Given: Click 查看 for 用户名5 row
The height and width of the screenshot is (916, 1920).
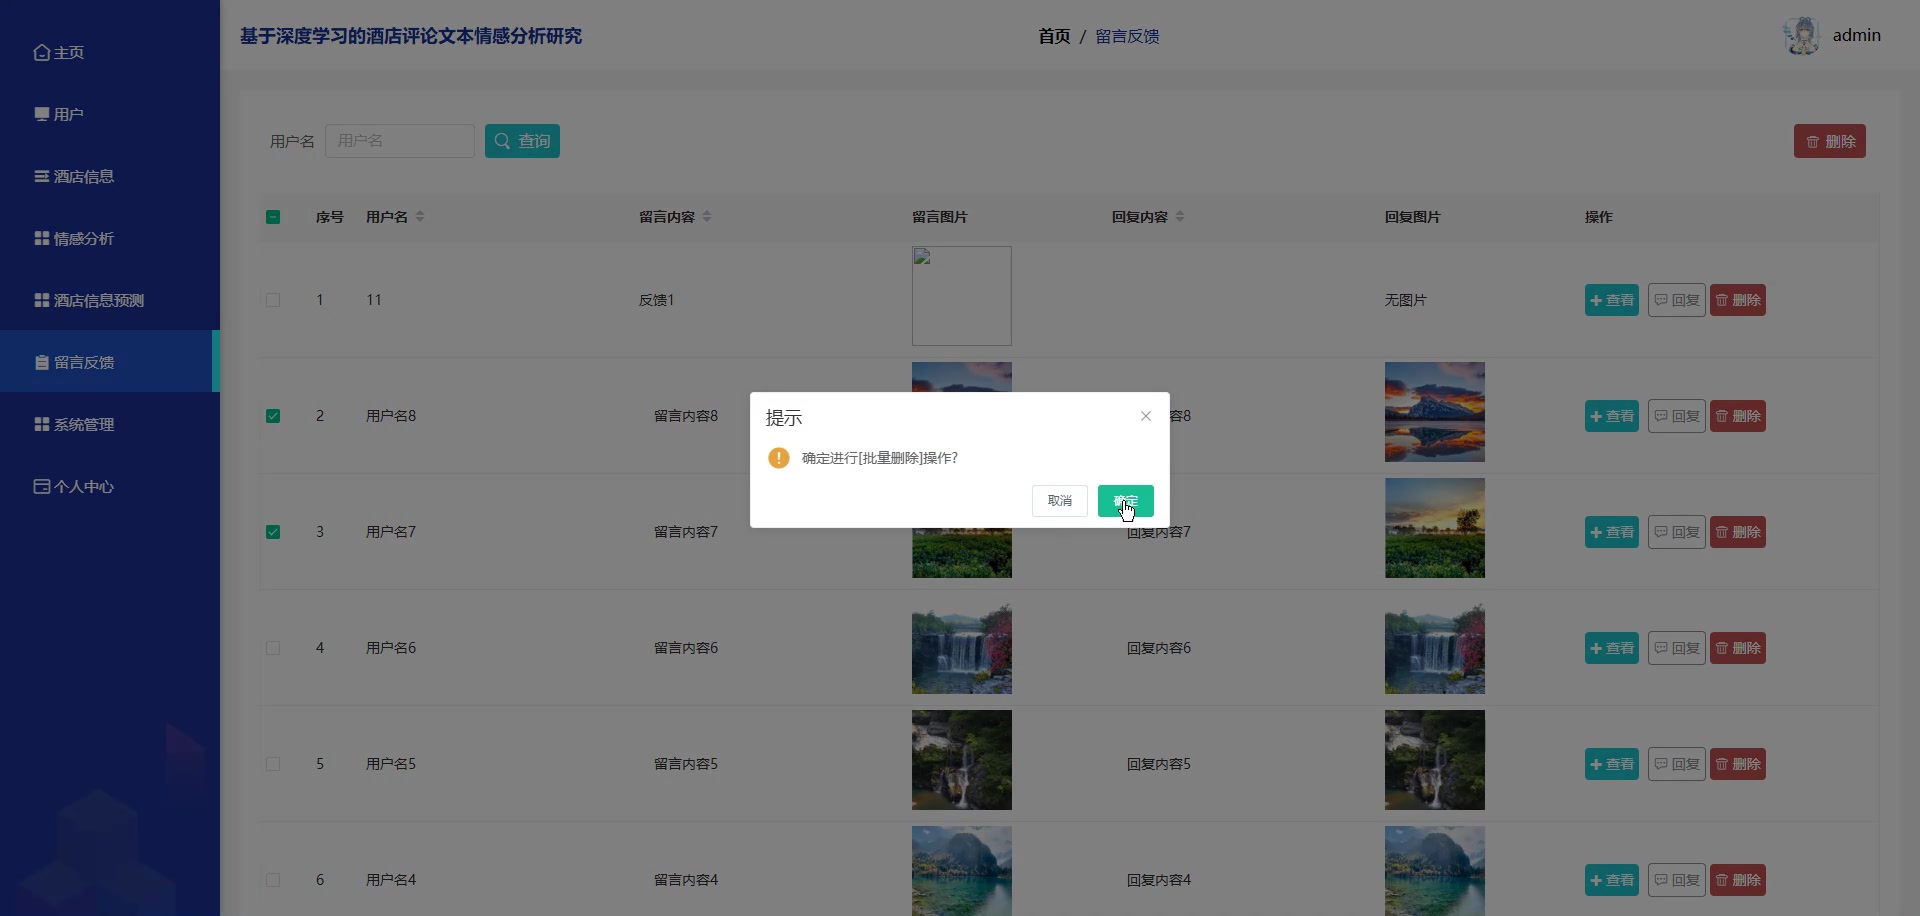Looking at the screenshot, I should pos(1612,764).
